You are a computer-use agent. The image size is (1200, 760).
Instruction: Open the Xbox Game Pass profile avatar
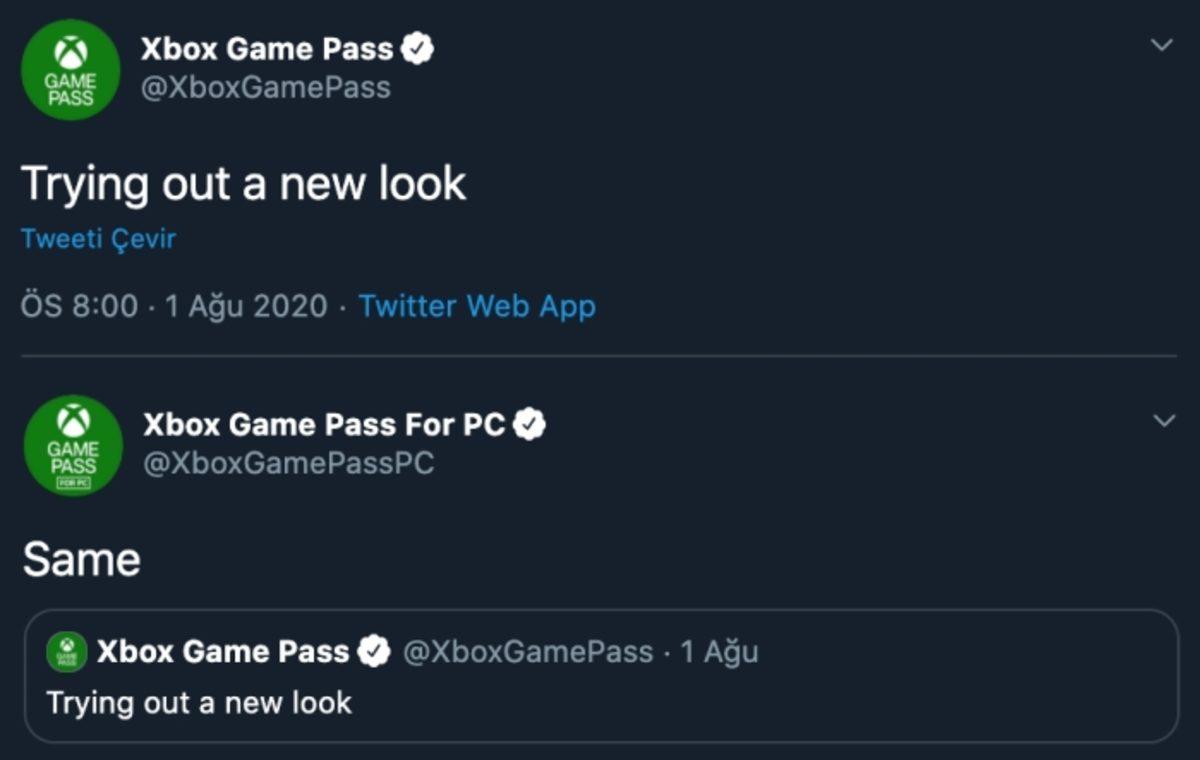(x=70, y=68)
